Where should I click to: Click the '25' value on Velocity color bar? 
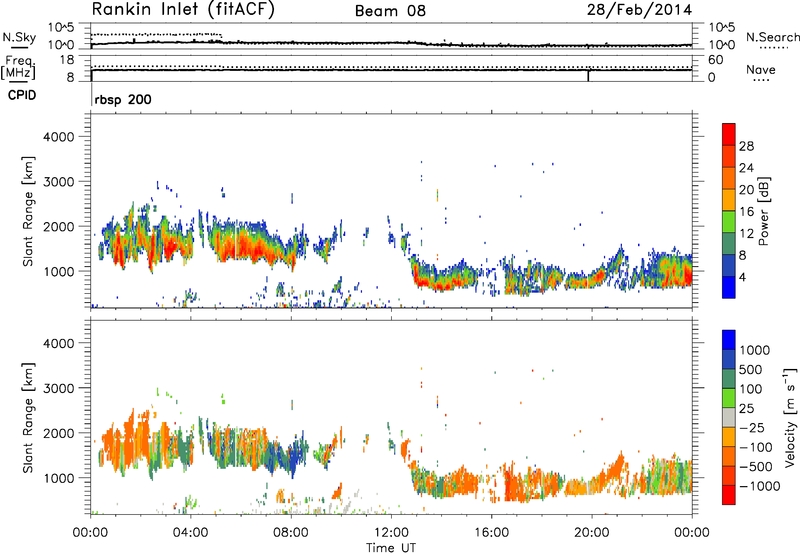(x=746, y=409)
